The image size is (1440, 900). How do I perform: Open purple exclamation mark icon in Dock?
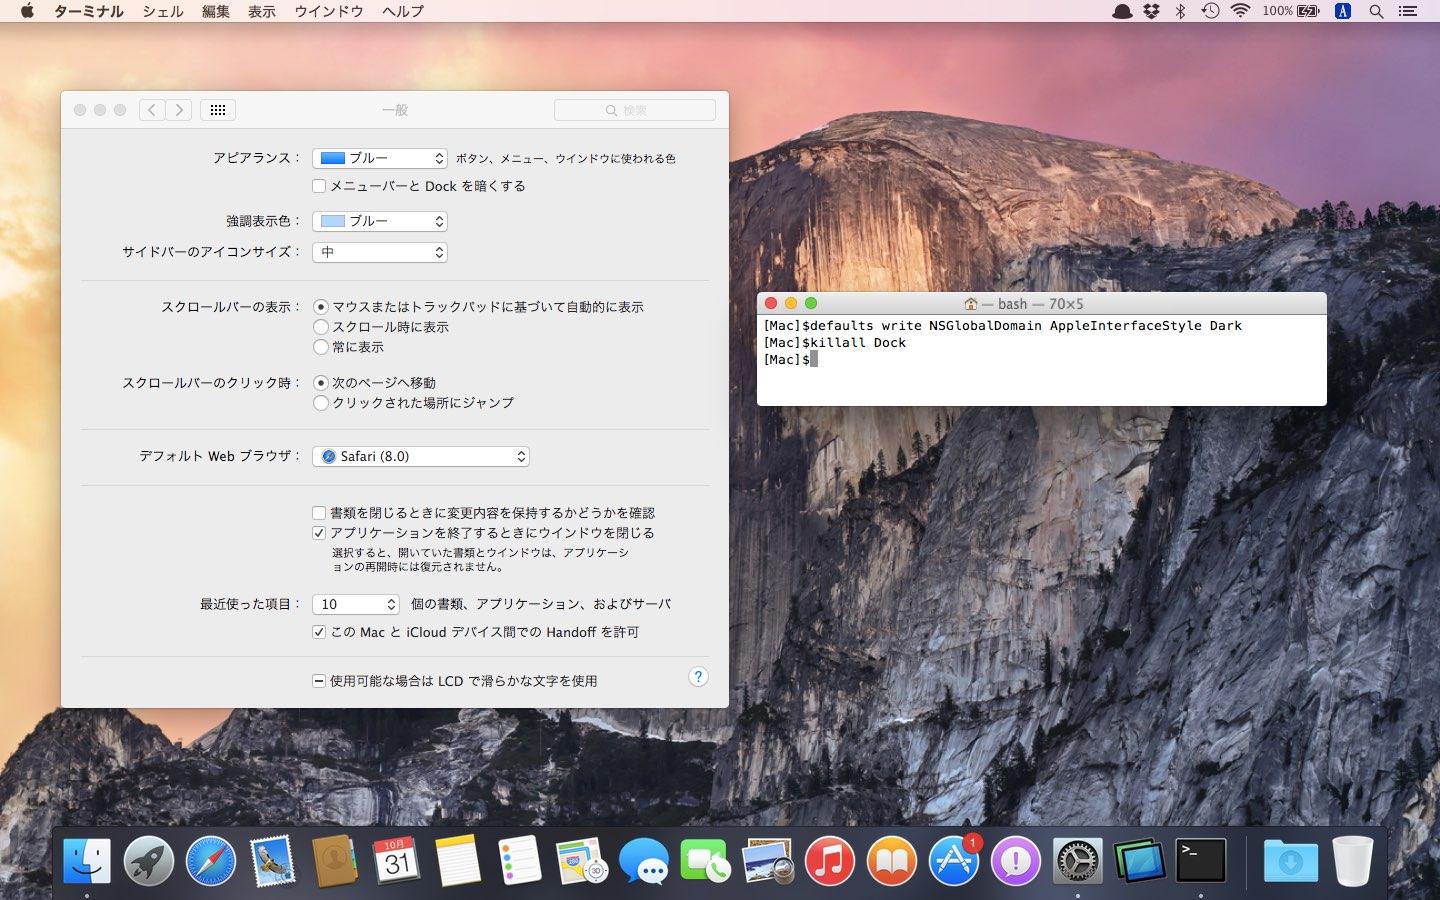coord(1016,860)
